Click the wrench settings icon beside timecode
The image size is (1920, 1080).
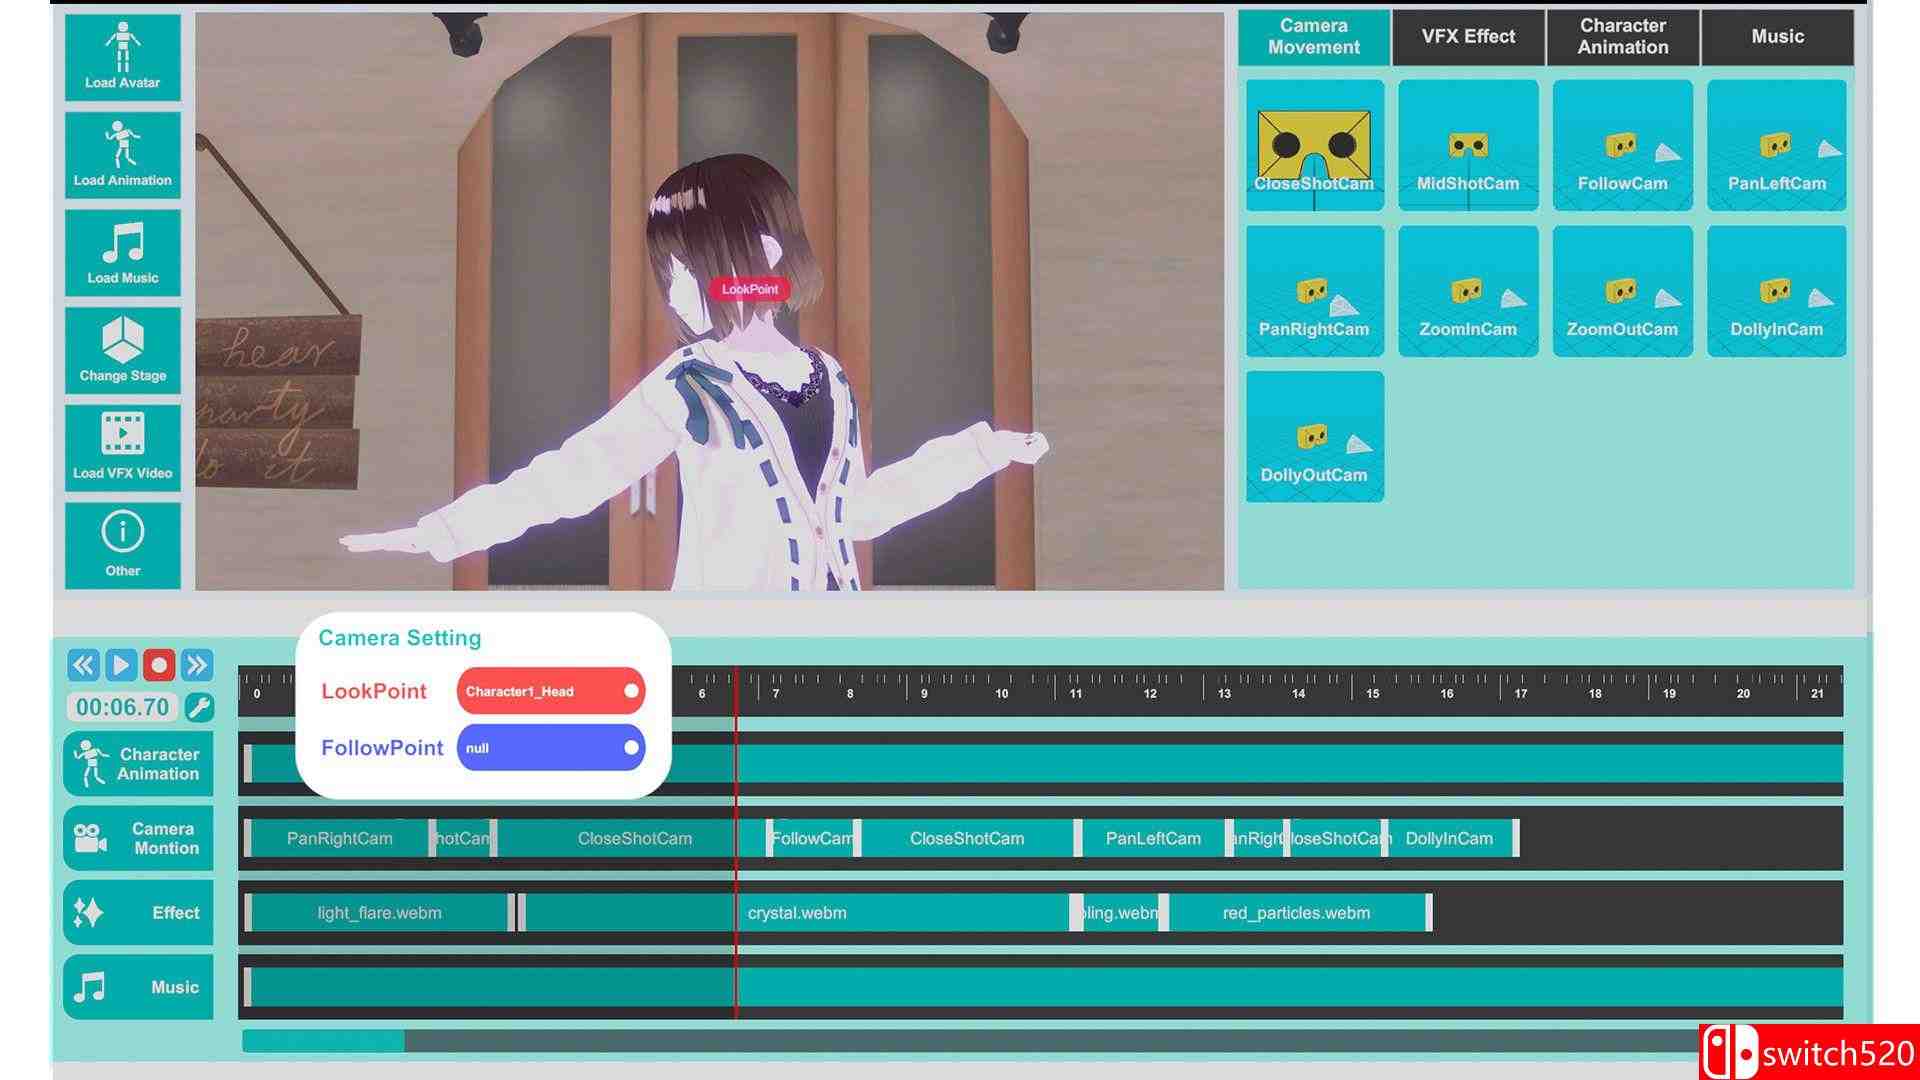coord(199,707)
